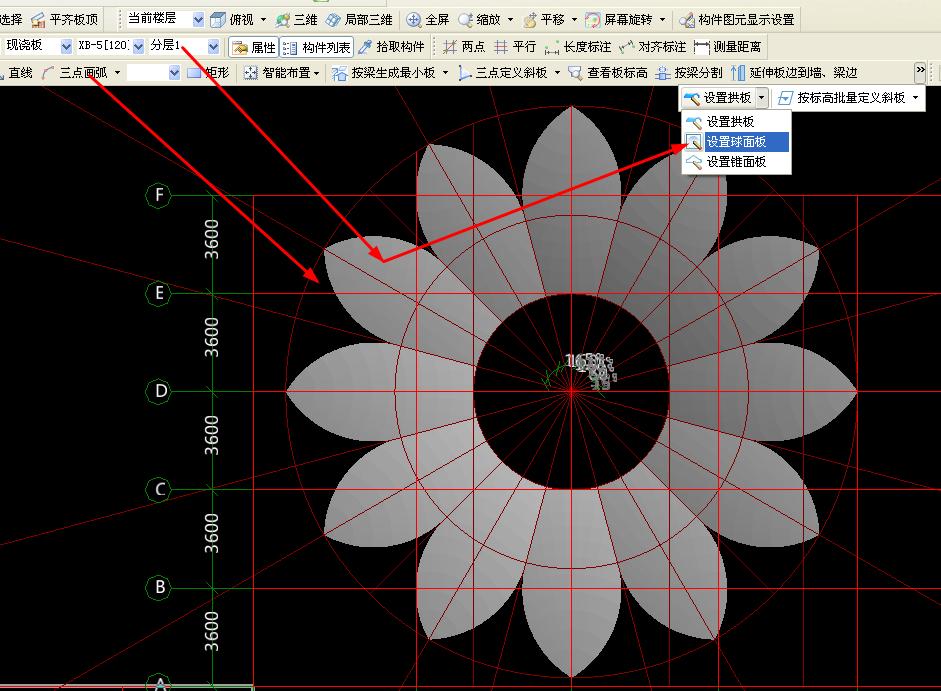The image size is (941, 691).
Task: Click the 全屏 zoom-all tool
Action: [427, 20]
